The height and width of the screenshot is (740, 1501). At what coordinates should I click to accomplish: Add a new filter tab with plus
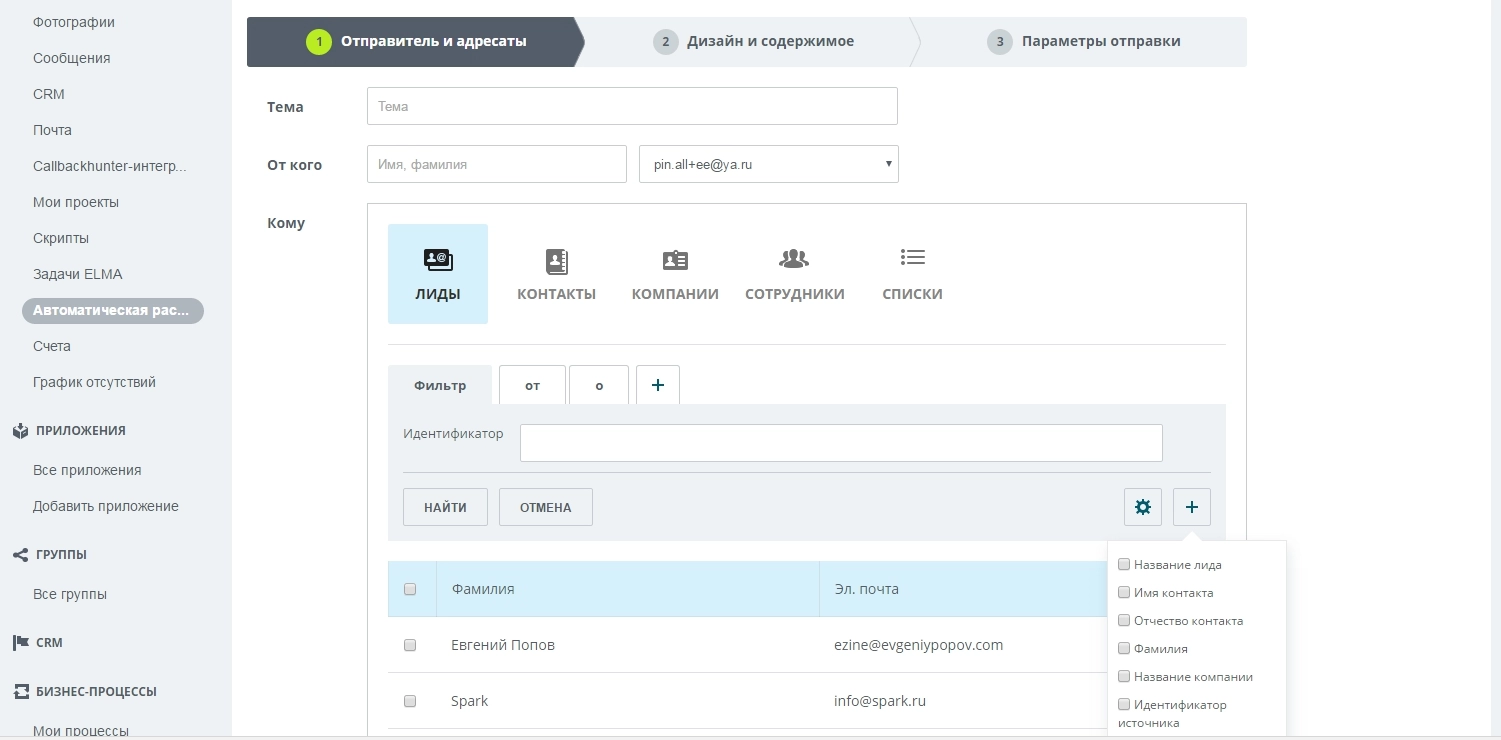click(x=657, y=385)
